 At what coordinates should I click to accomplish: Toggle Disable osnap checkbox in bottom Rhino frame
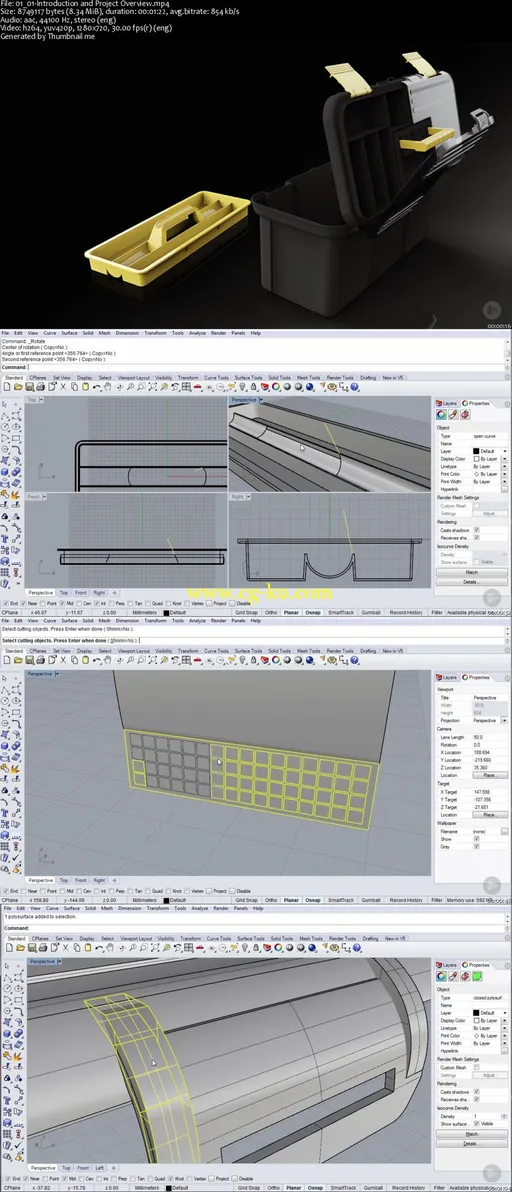234,1178
